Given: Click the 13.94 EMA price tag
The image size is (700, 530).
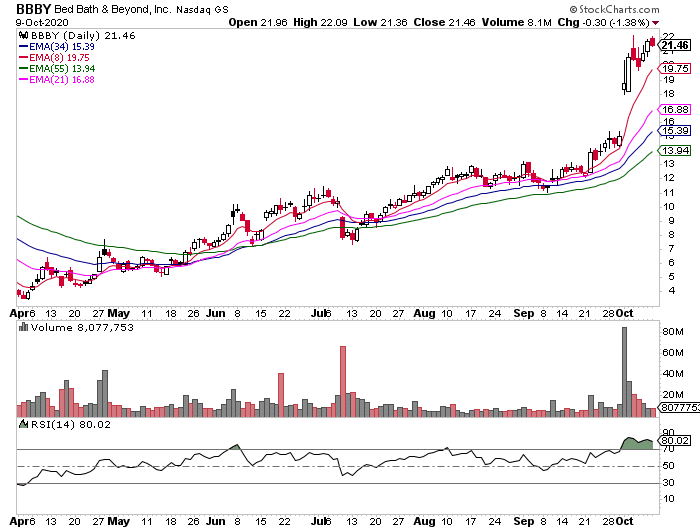Looking at the screenshot, I should tap(675, 151).
